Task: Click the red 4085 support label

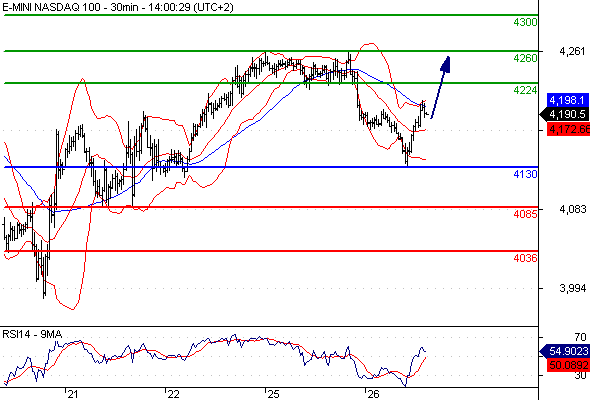Action: point(525,214)
